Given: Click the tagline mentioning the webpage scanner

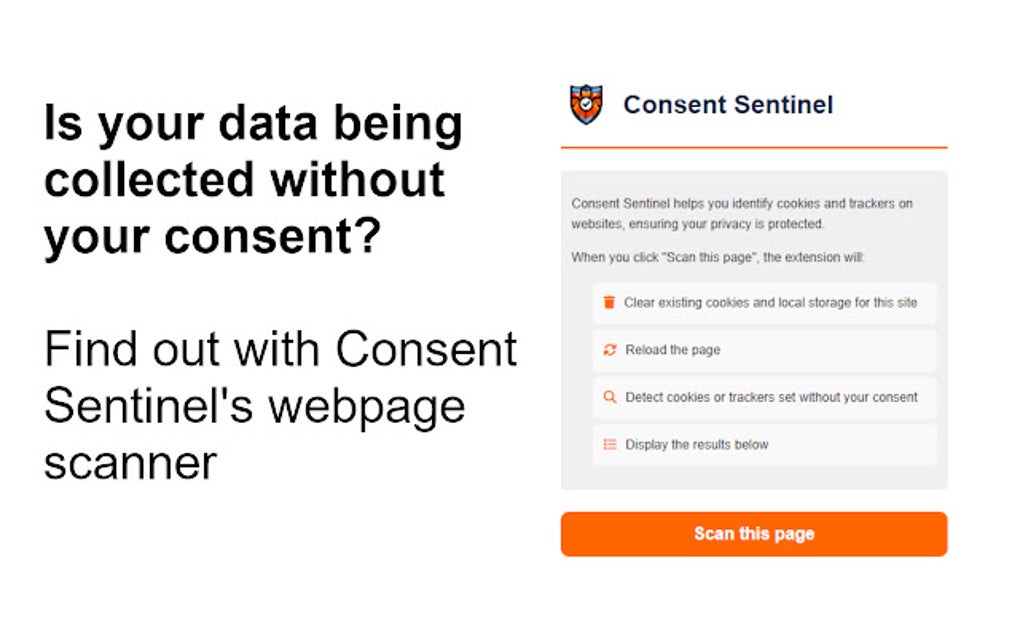Looking at the screenshot, I should pyautogui.click(x=280, y=404).
